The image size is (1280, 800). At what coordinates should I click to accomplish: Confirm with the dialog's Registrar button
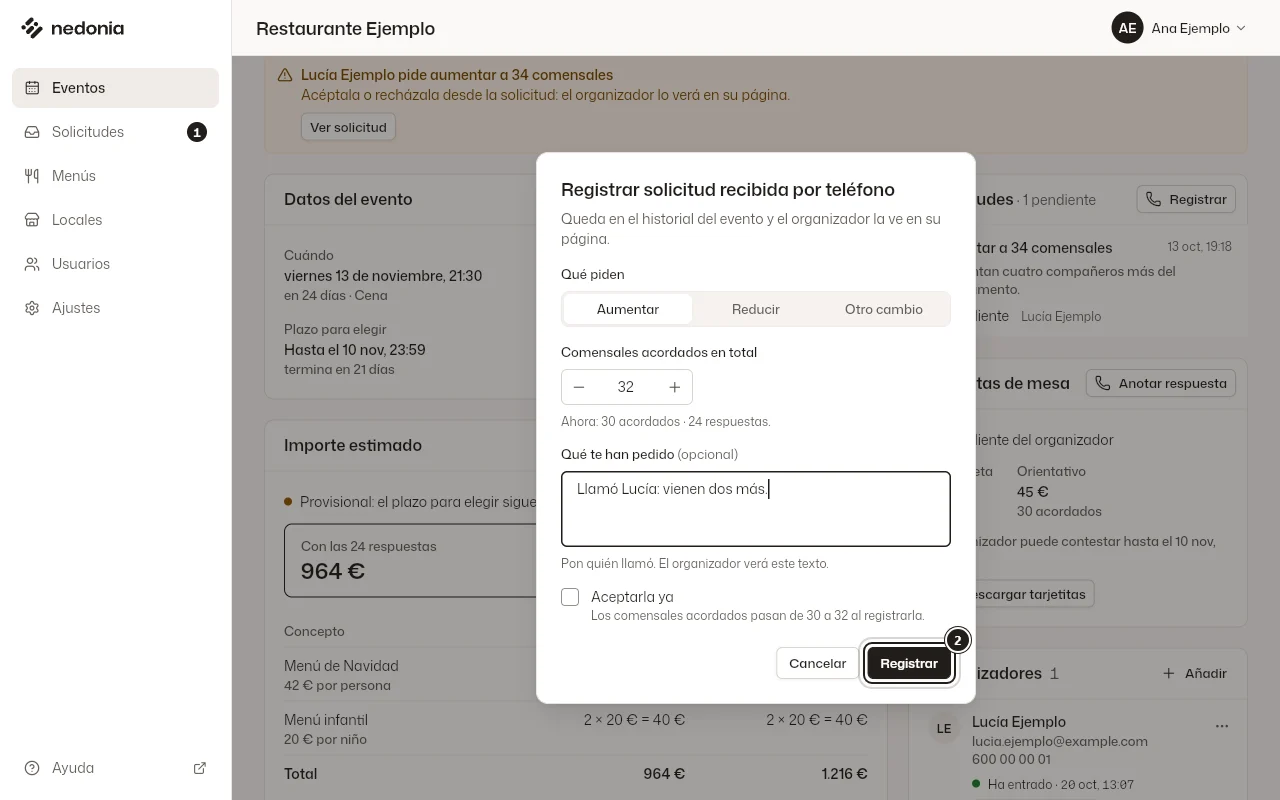(909, 663)
